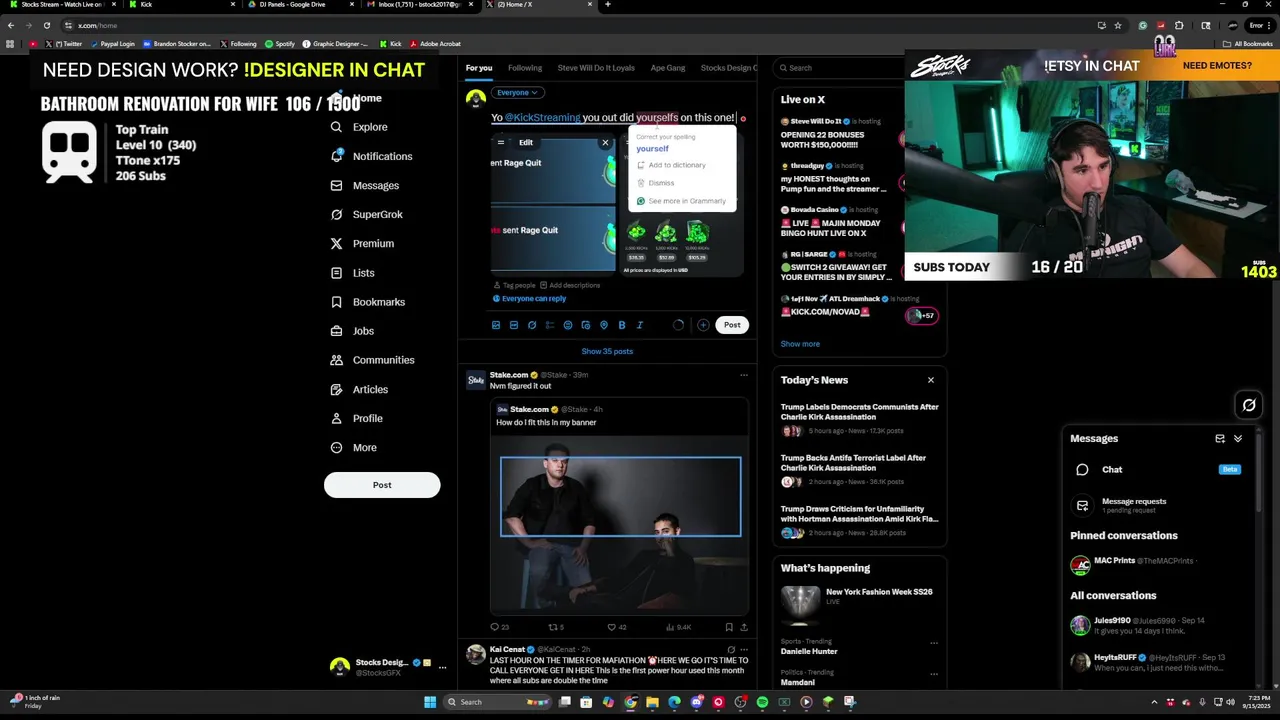Collapse the Messages panel
The width and height of the screenshot is (1280, 720).
point(1238,438)
